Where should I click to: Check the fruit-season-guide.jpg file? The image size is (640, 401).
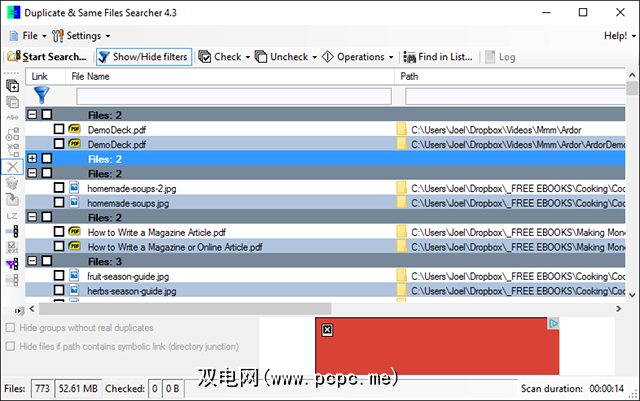pos(59,276)
